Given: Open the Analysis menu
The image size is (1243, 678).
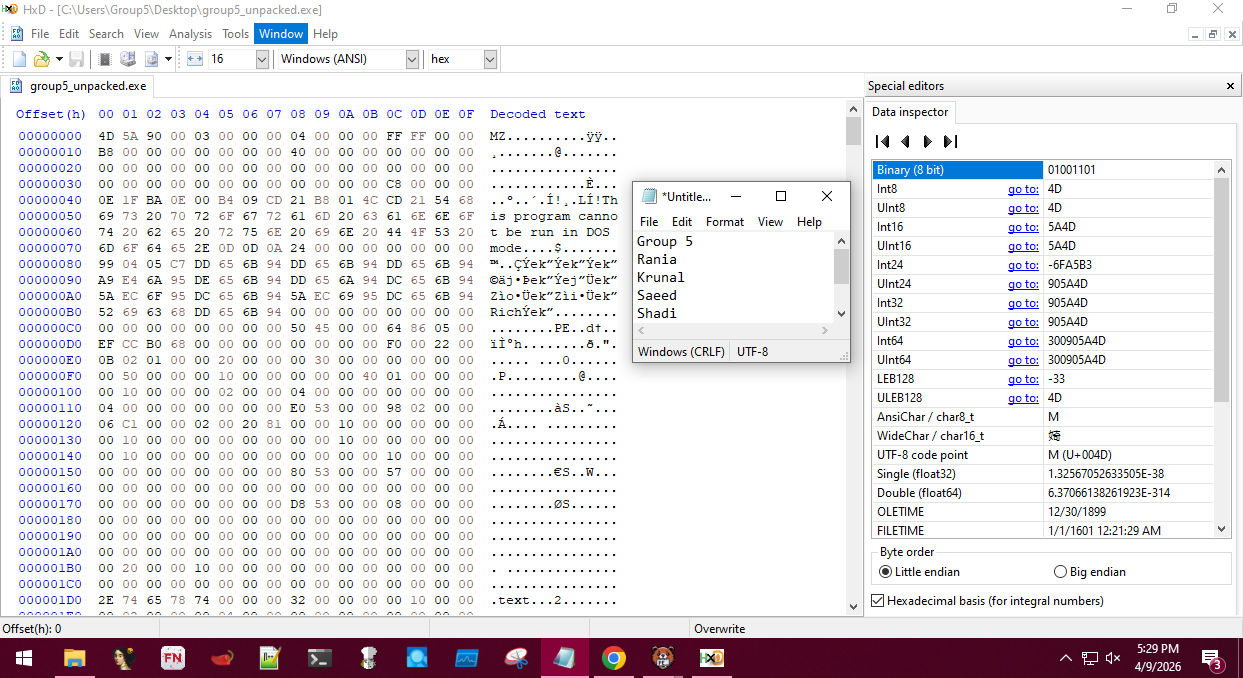Looking at the screenshot, I should [190, 34].
